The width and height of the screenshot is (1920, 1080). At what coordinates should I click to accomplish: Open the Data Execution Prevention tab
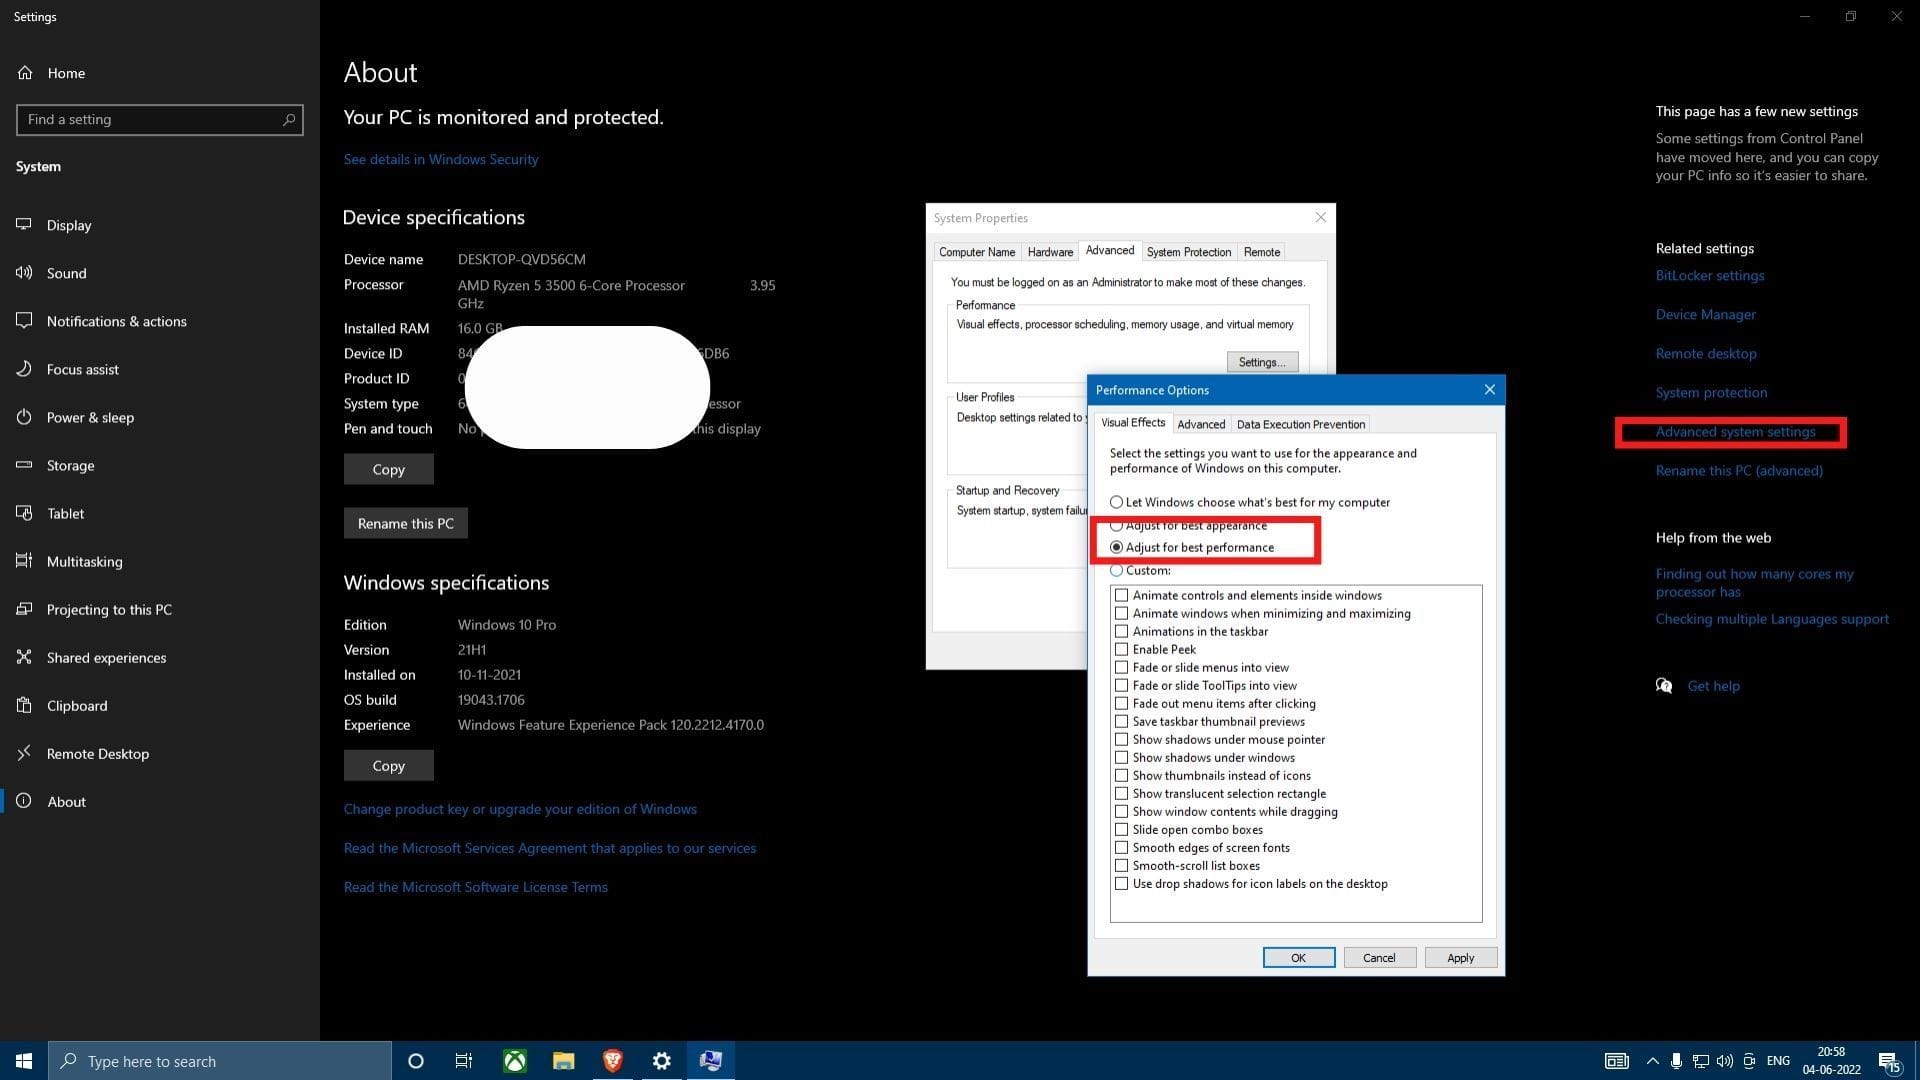[x=1300, y=424]
